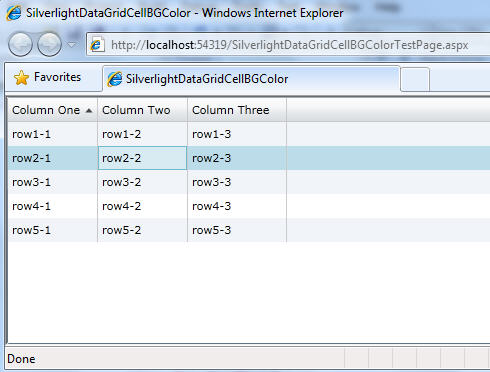Select cell row1-2
Screen dimensions: 490x372
pyautogui.click(x=142, y=134)
